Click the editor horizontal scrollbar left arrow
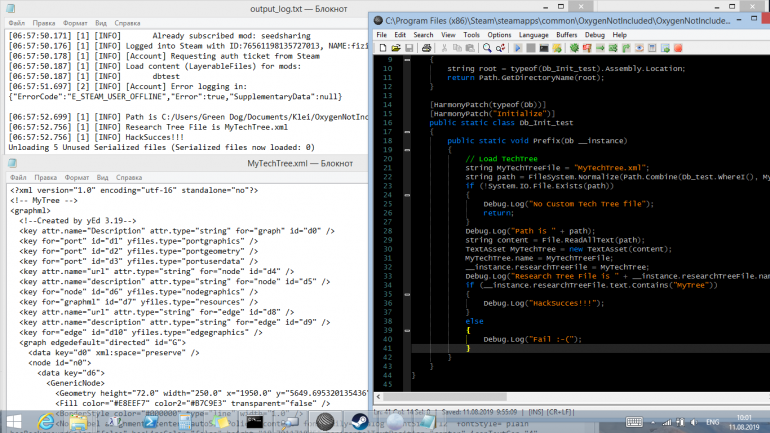 click(x=378, y=397)
